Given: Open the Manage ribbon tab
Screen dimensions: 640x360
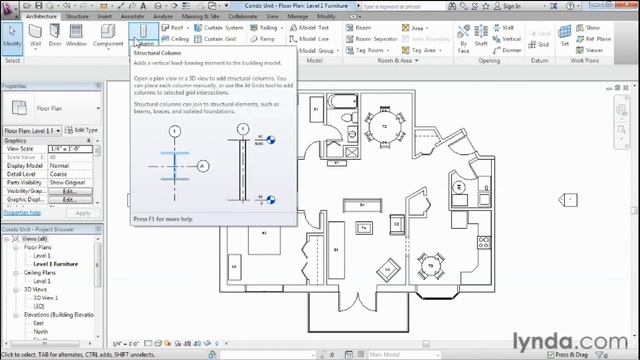Looking at the screenshot, I should pyautogui.click(x=298, y=16).
